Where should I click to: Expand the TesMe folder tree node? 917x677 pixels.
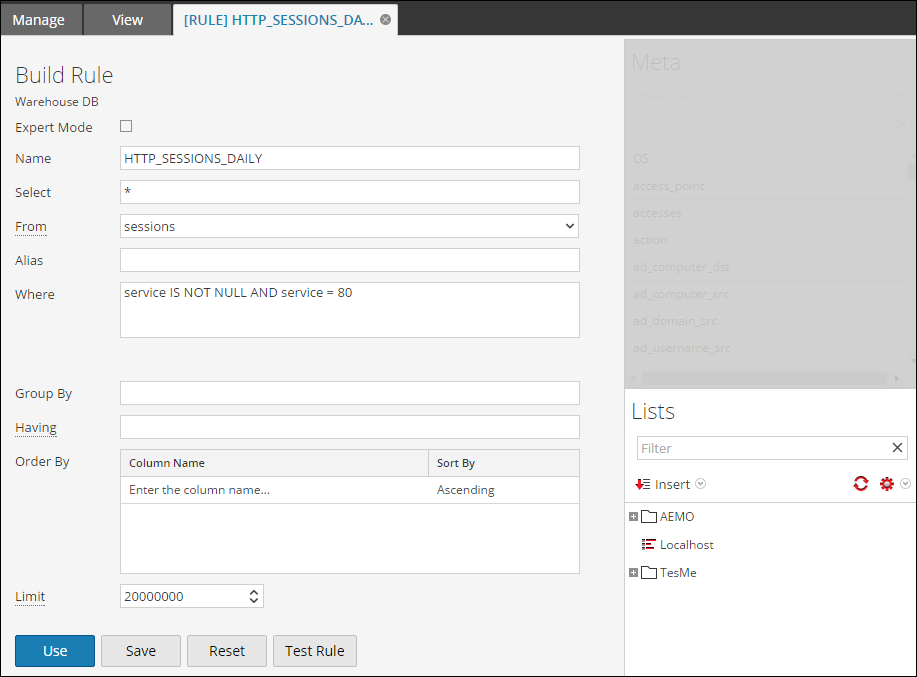633,573
